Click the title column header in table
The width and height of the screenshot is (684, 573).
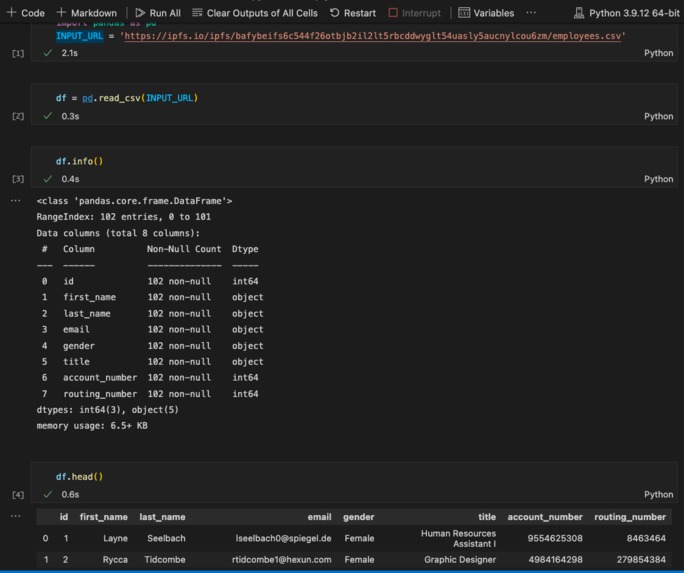(487, 517)
